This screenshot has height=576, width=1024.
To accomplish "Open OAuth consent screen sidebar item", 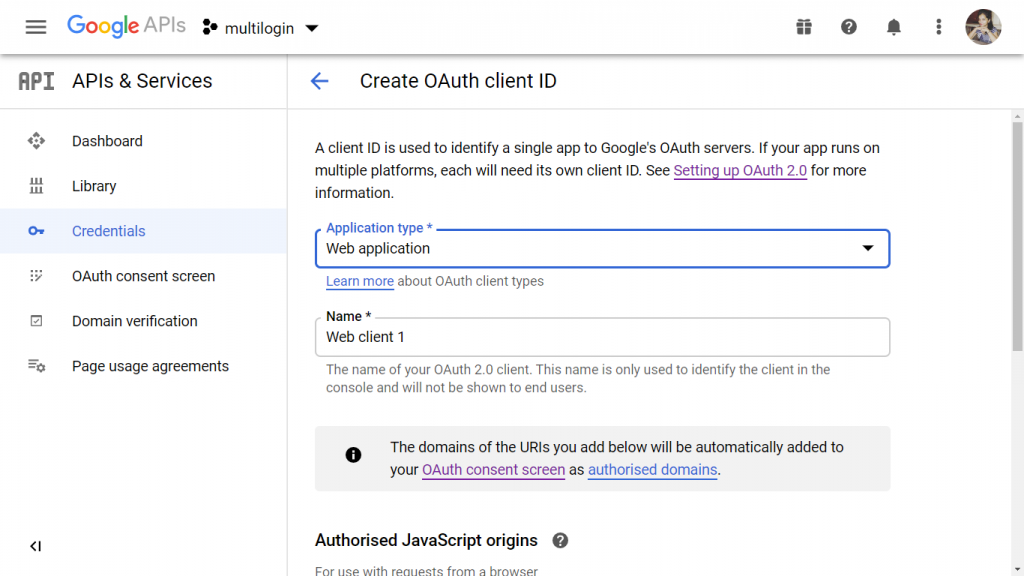I will click(x=143, y=276).
